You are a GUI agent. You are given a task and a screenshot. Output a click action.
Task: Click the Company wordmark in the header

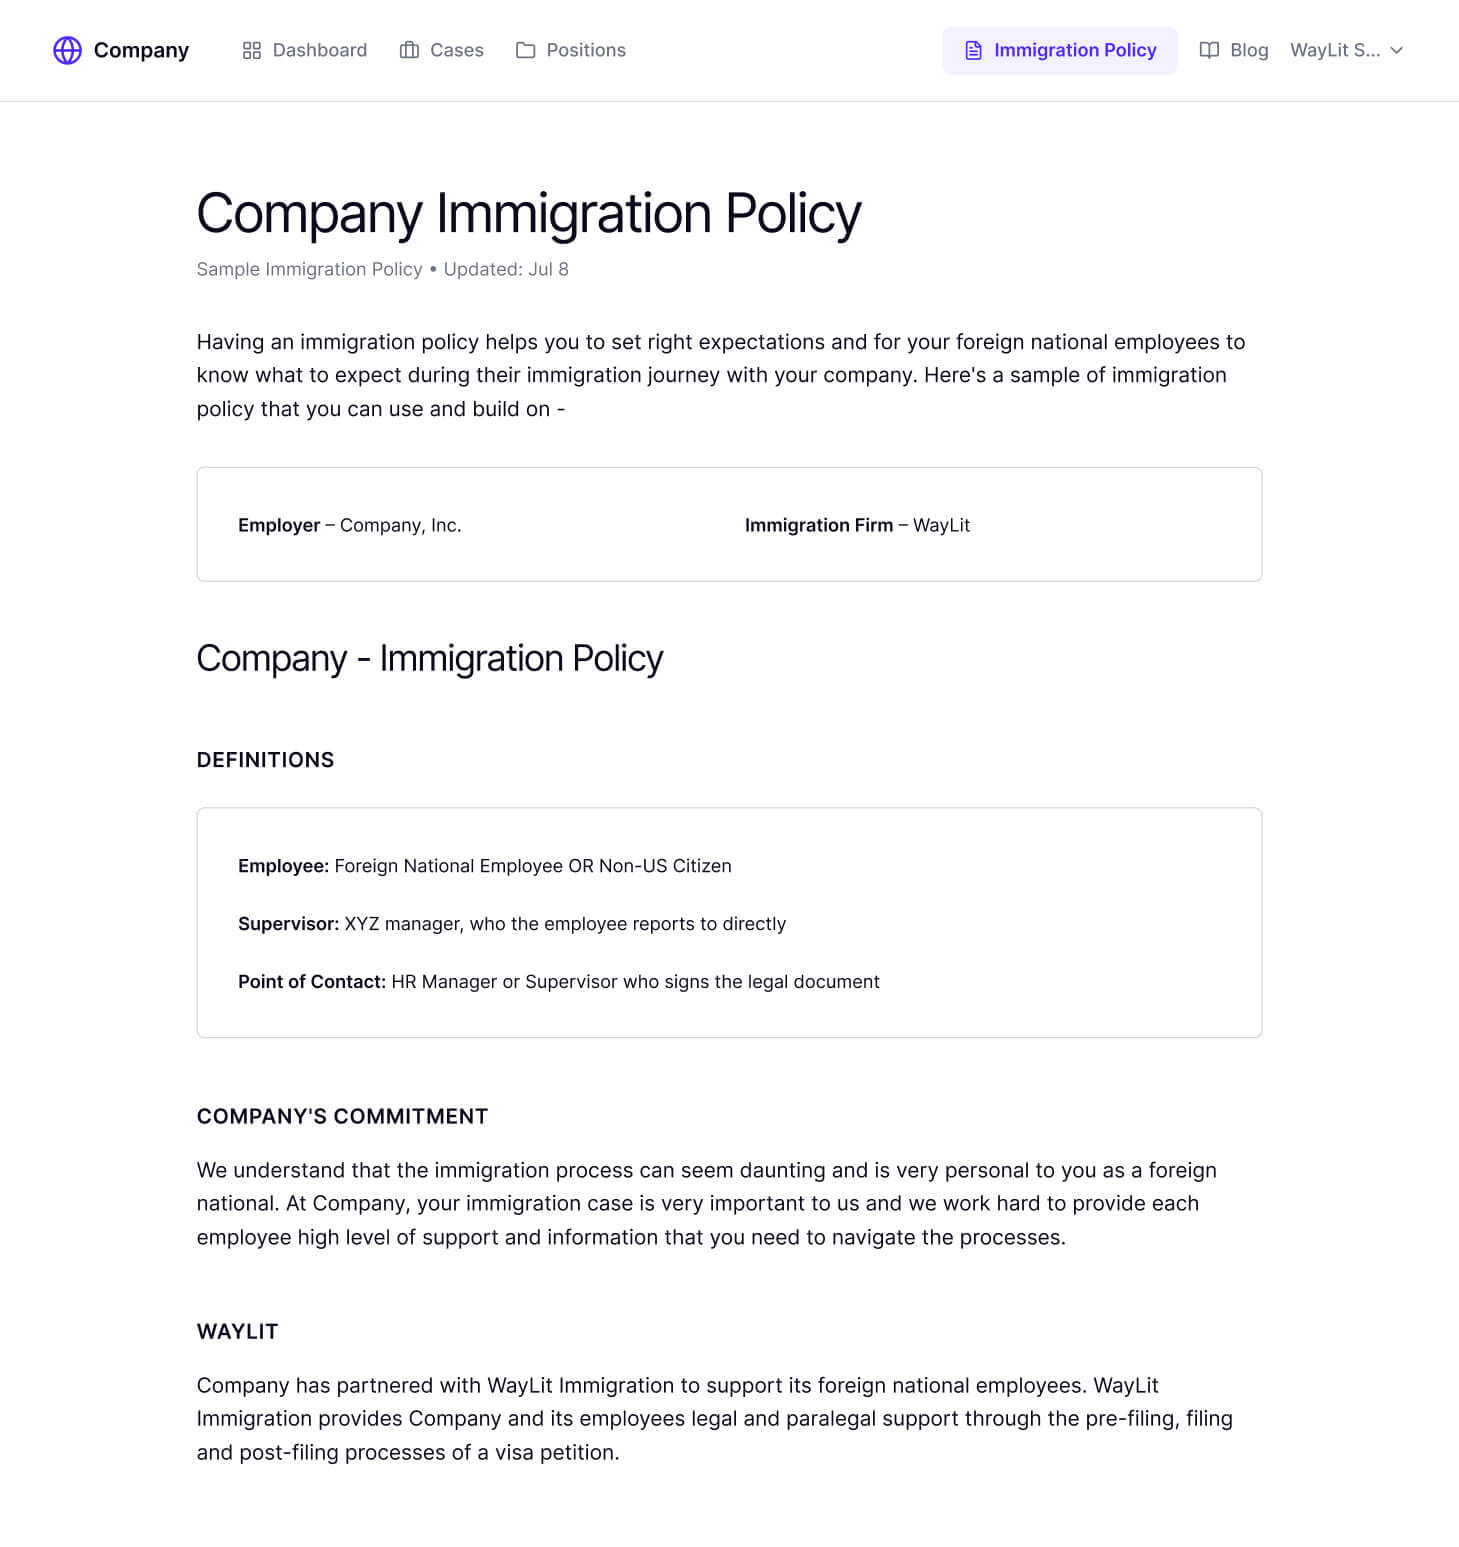tap(142, 50)
